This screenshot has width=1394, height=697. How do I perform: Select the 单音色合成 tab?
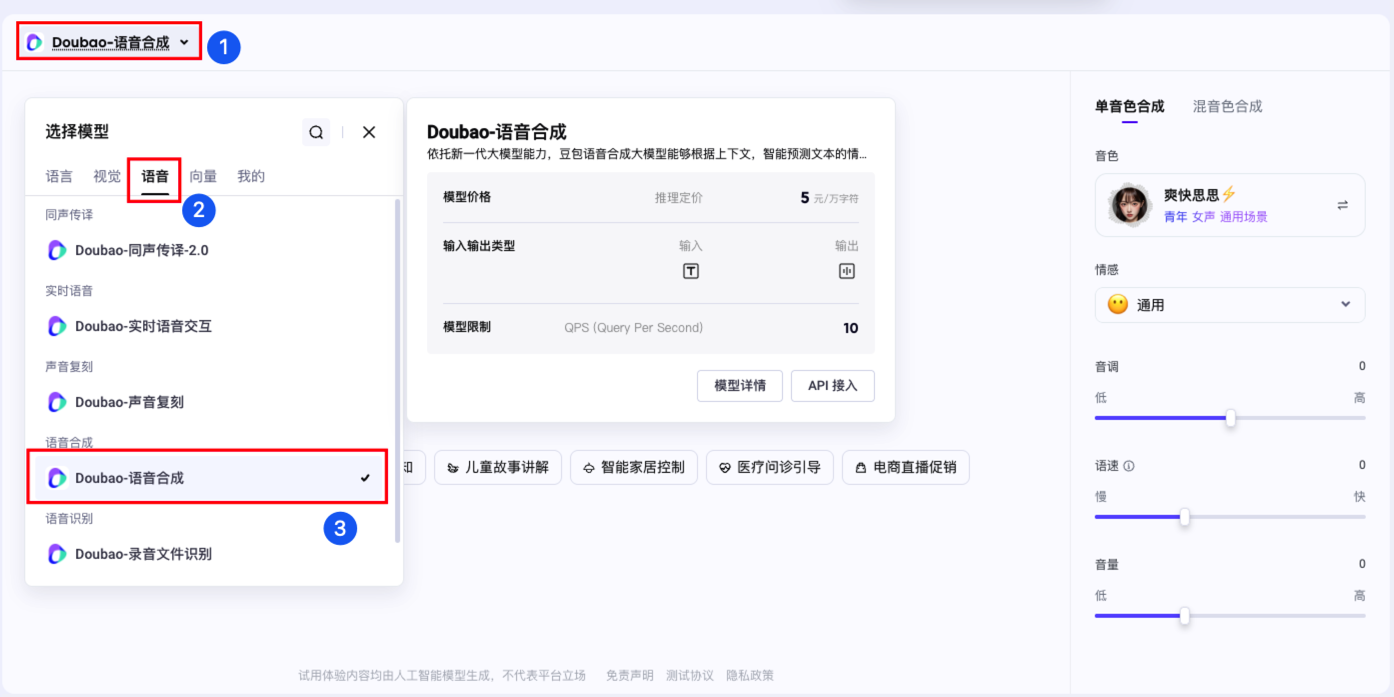[1130, 106]
